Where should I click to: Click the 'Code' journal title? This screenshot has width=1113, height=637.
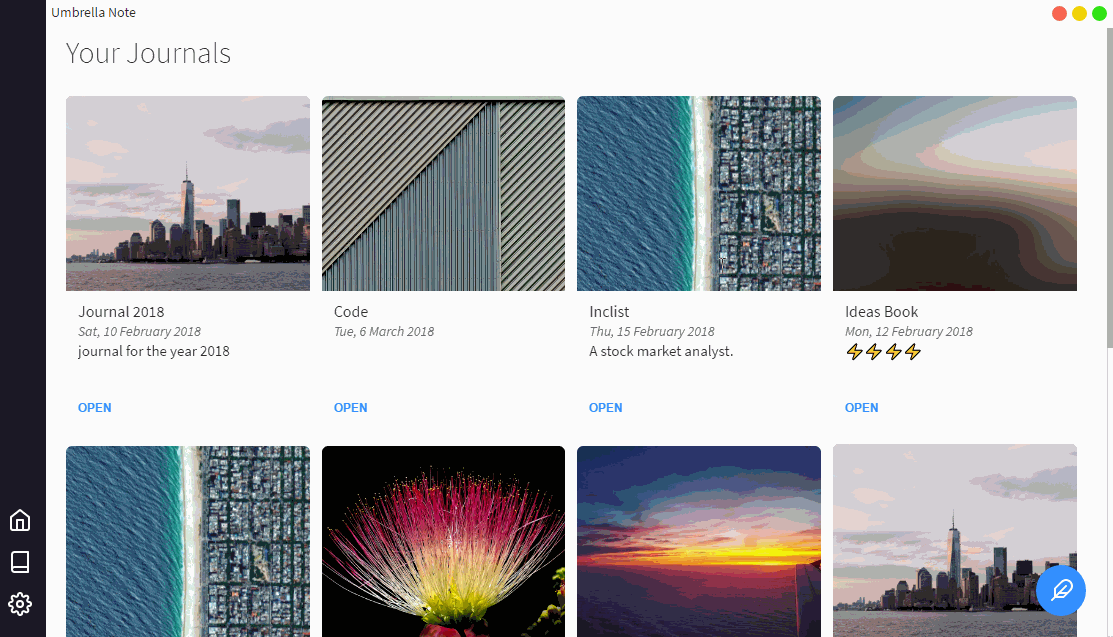pyautogui.click(x=351, y=312)
